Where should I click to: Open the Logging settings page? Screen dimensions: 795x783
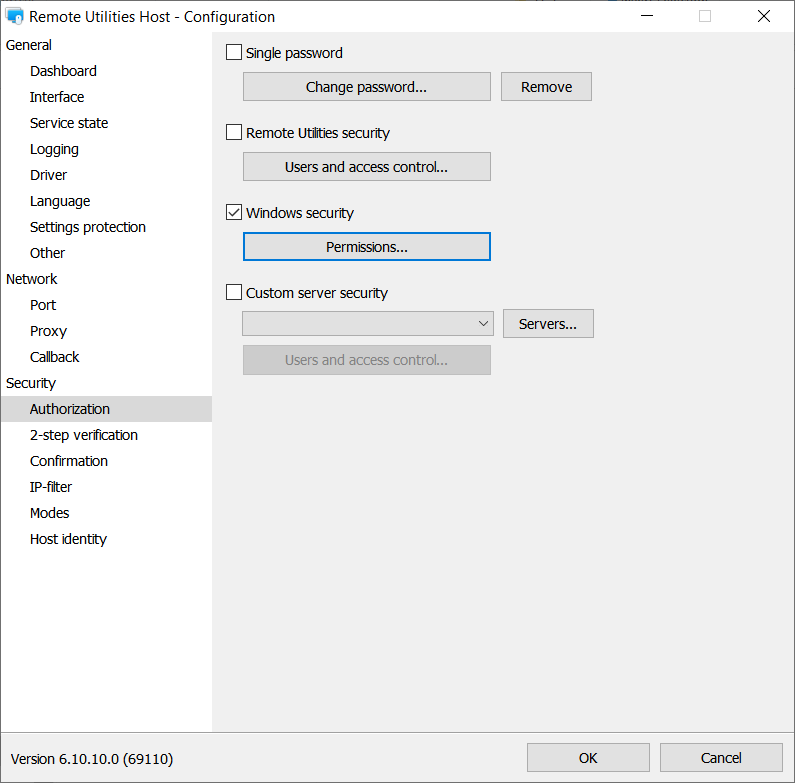(54, 149)
